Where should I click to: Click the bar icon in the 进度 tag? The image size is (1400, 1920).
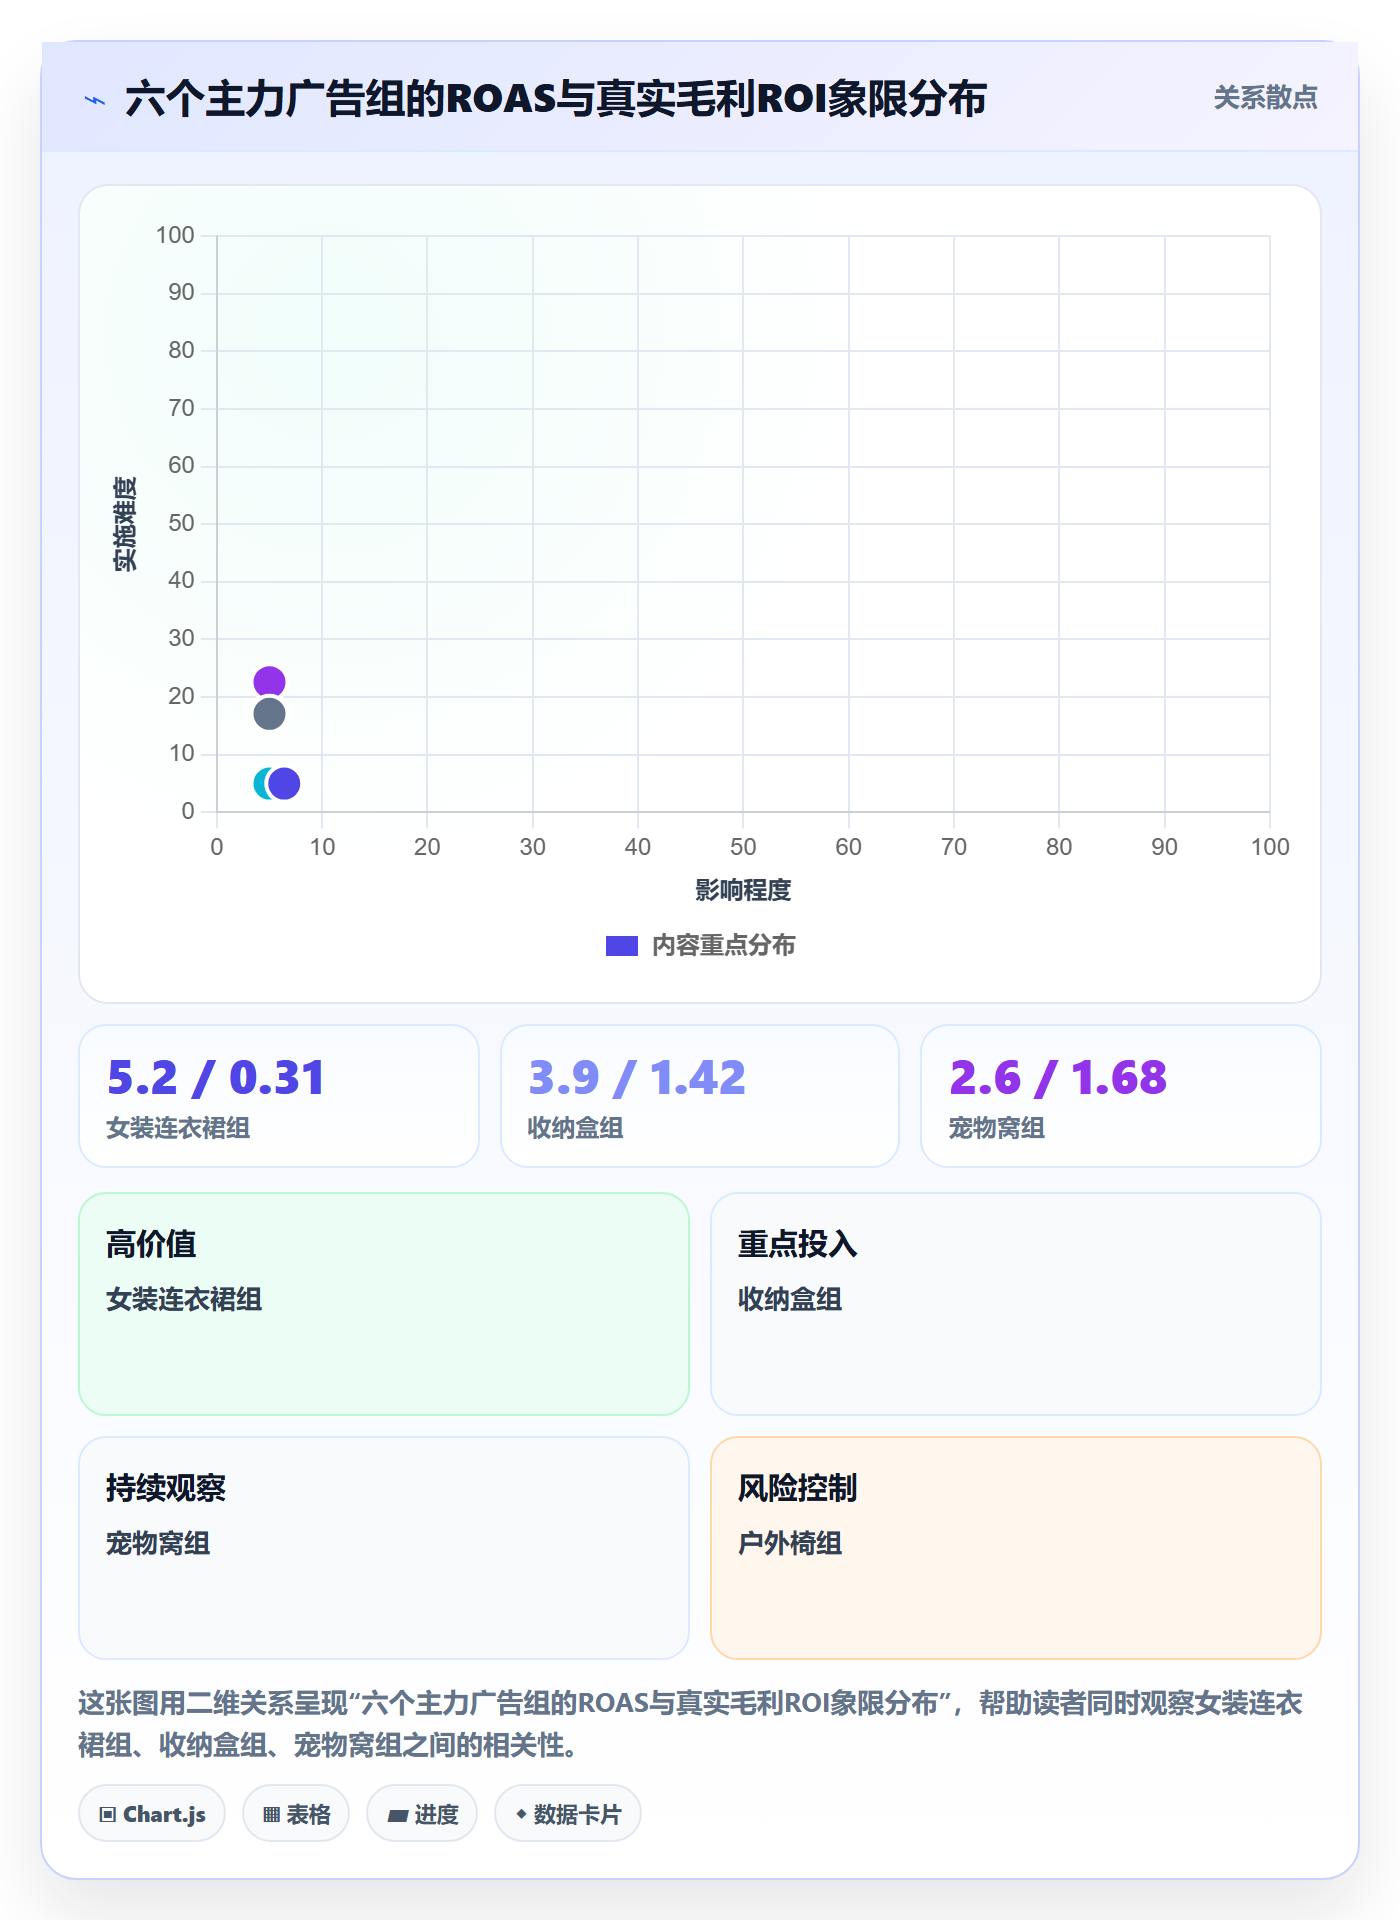398,1815
